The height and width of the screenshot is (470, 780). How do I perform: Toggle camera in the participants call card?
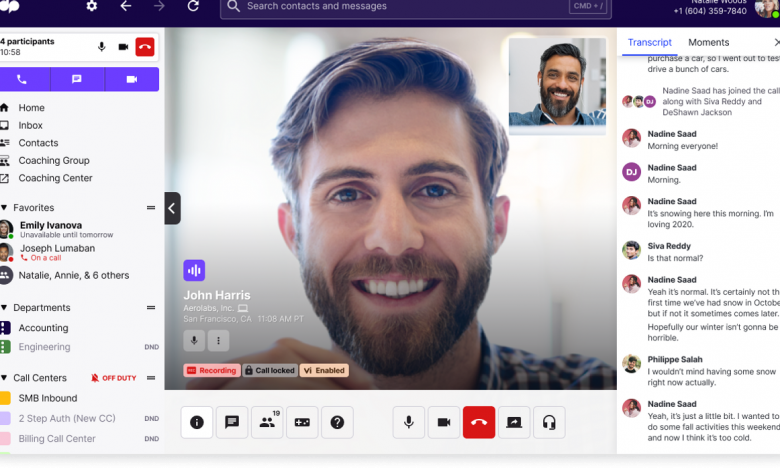(123, 47)
